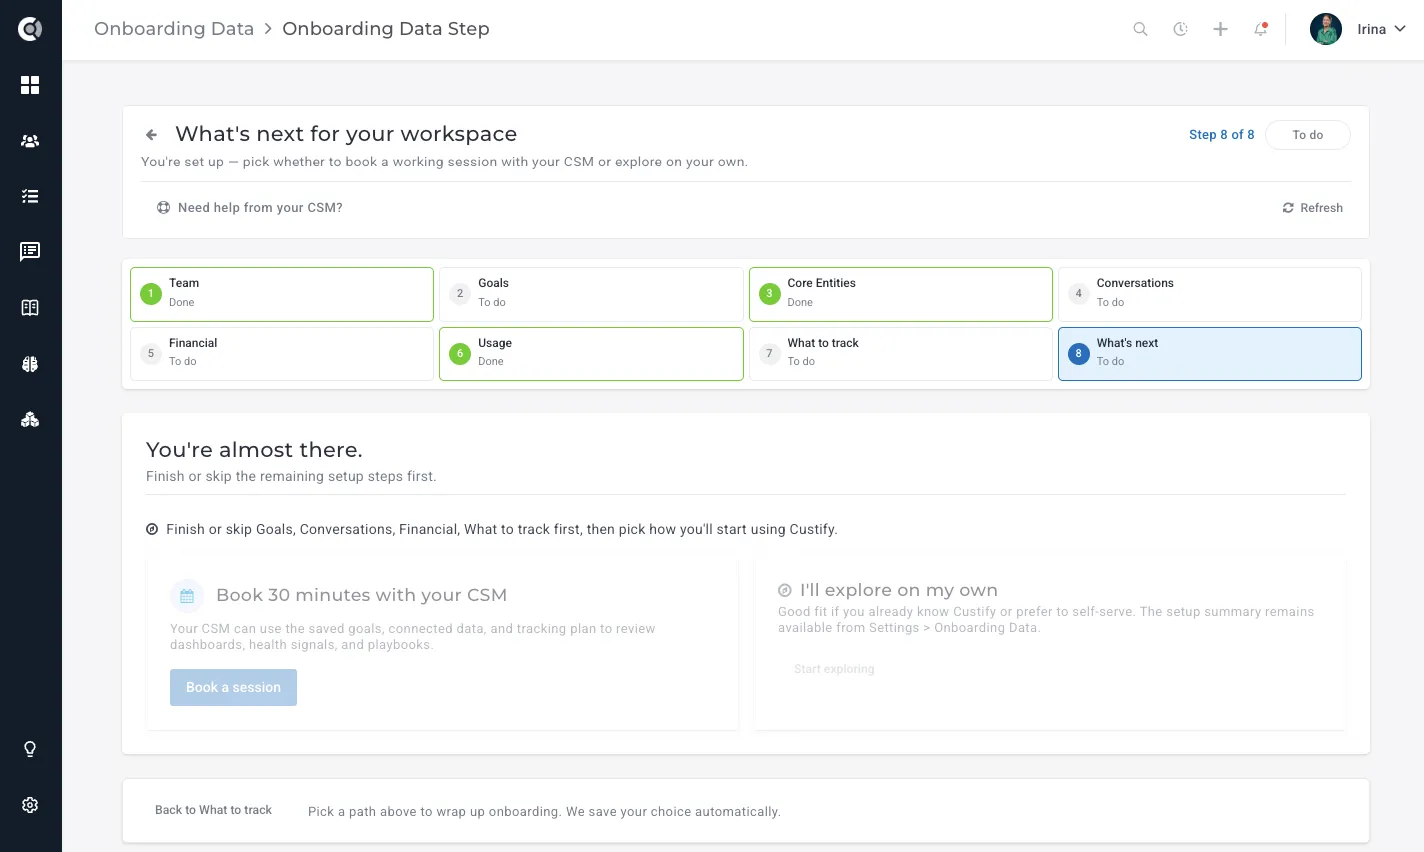This screenshot has width=1424, height=852.
Task: Click the lightbulb icon in sidebar
Action: 30,749
